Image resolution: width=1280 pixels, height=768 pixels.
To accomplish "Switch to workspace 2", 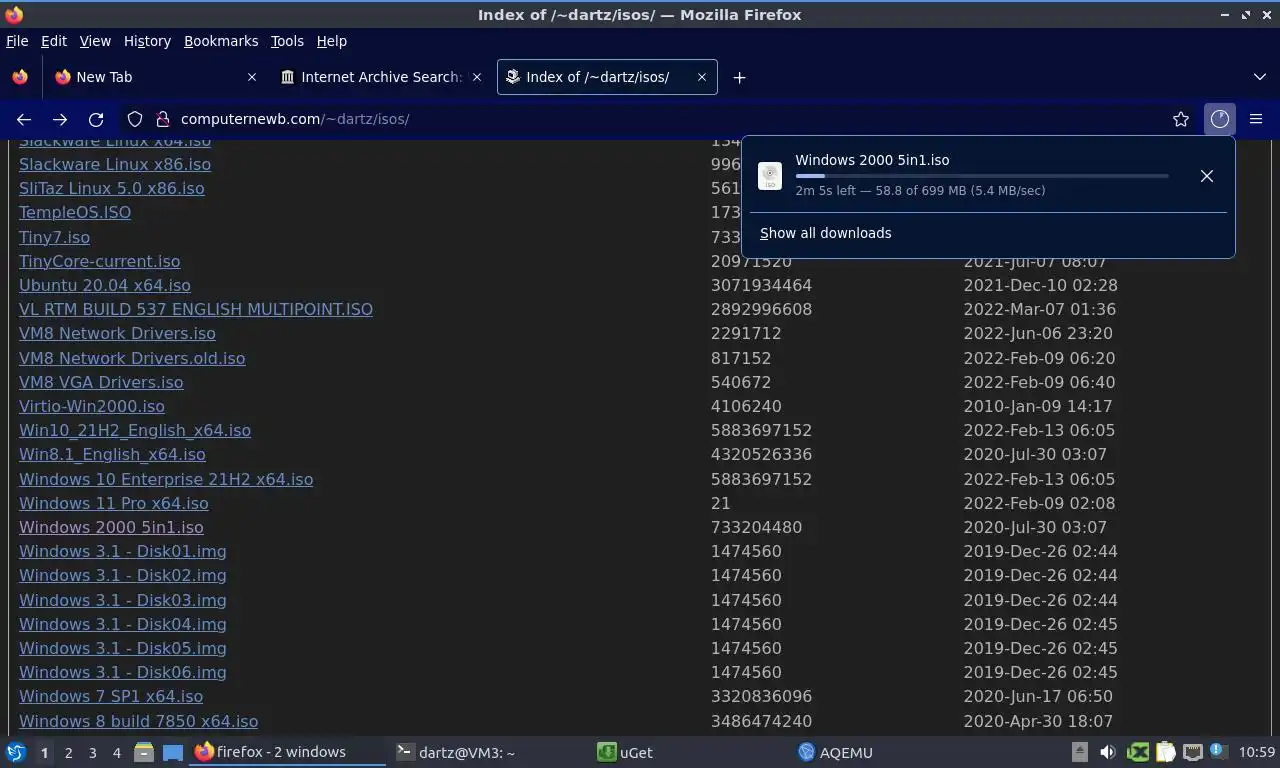I will click(x=68, y=752).
